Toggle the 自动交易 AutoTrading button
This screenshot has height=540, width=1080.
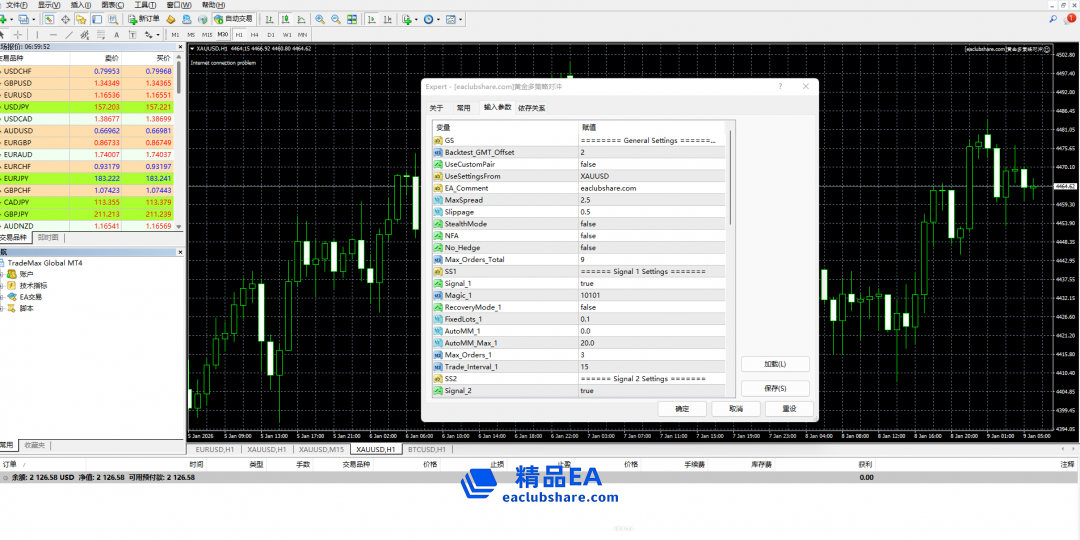pos(234,19)
